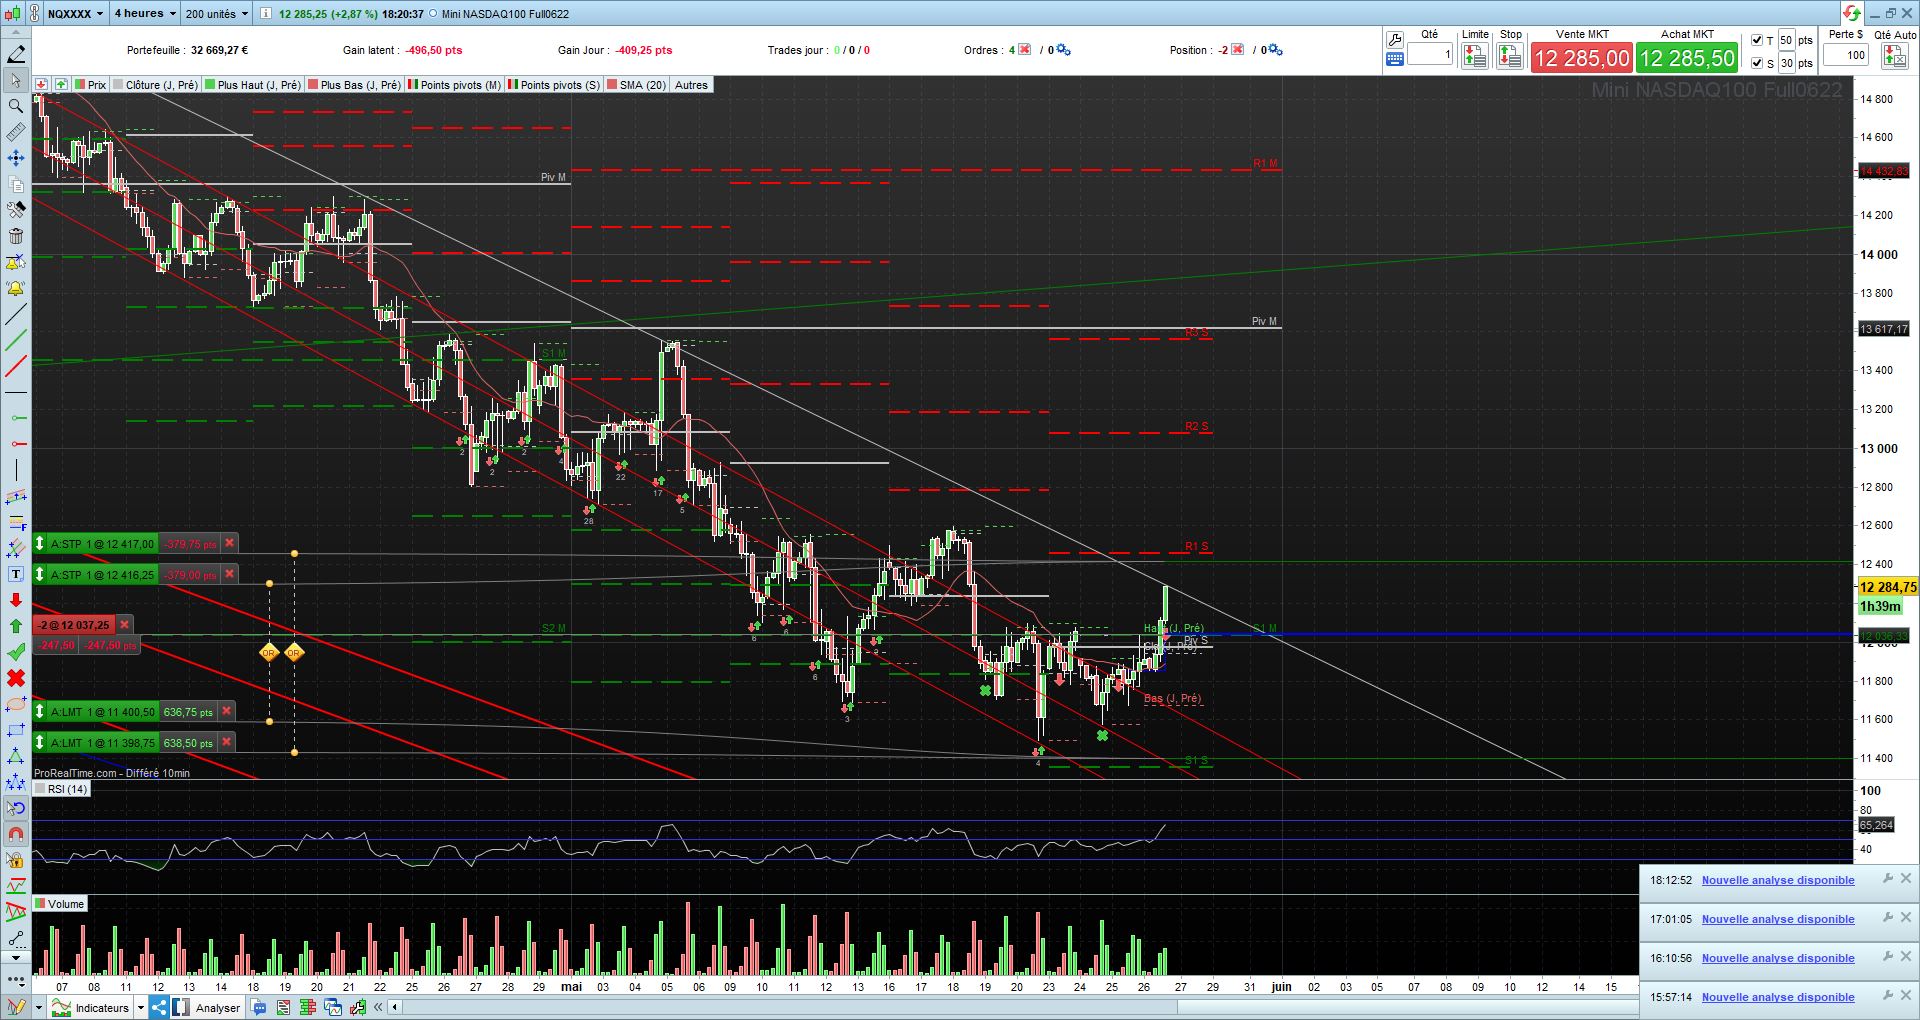Viewport: 1920px width, 1020px height.
Task: Open the Plus Bas (J, Pré) tab
Action: pyautogui.click(x=355, y=85)
